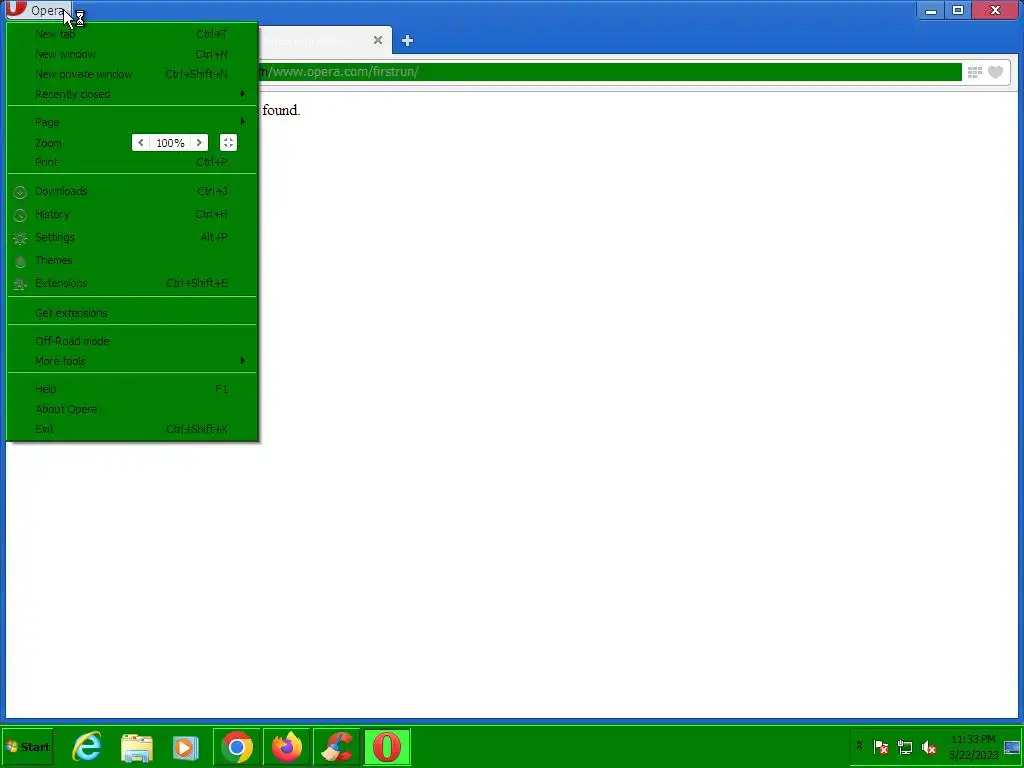This screenshot has width=1024, height=768.
Task: Open History menu entry
Action: [132, 214]
